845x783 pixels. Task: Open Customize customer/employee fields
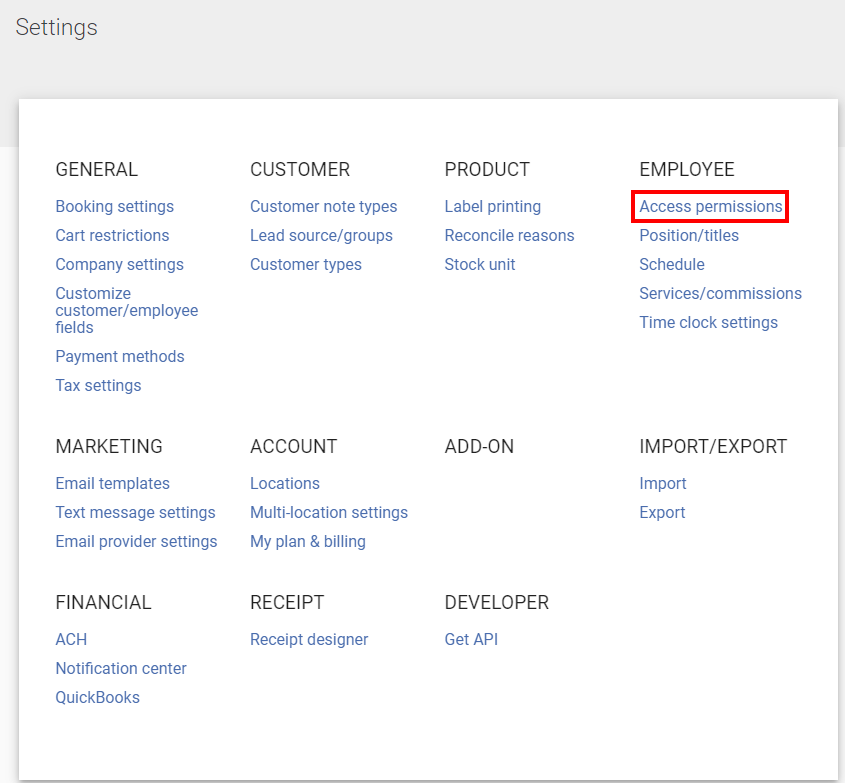coord(126,311)
